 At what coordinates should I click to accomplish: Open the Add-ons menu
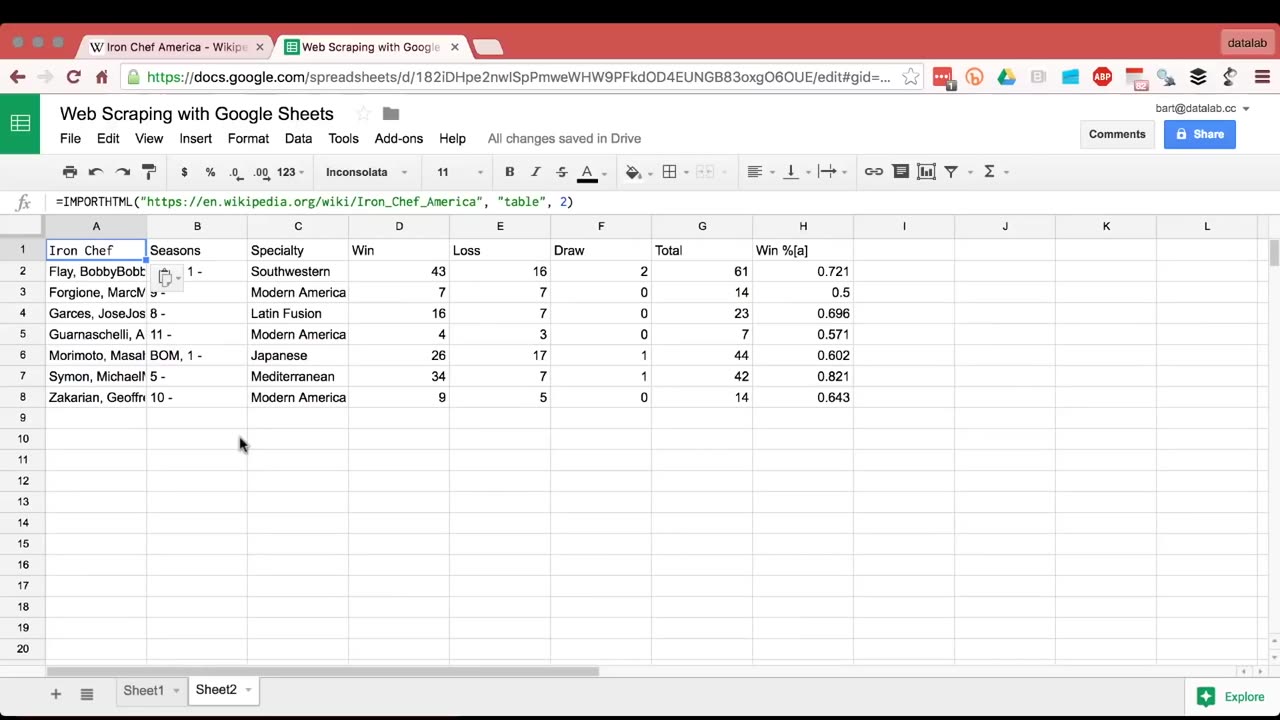click(399, 138)
